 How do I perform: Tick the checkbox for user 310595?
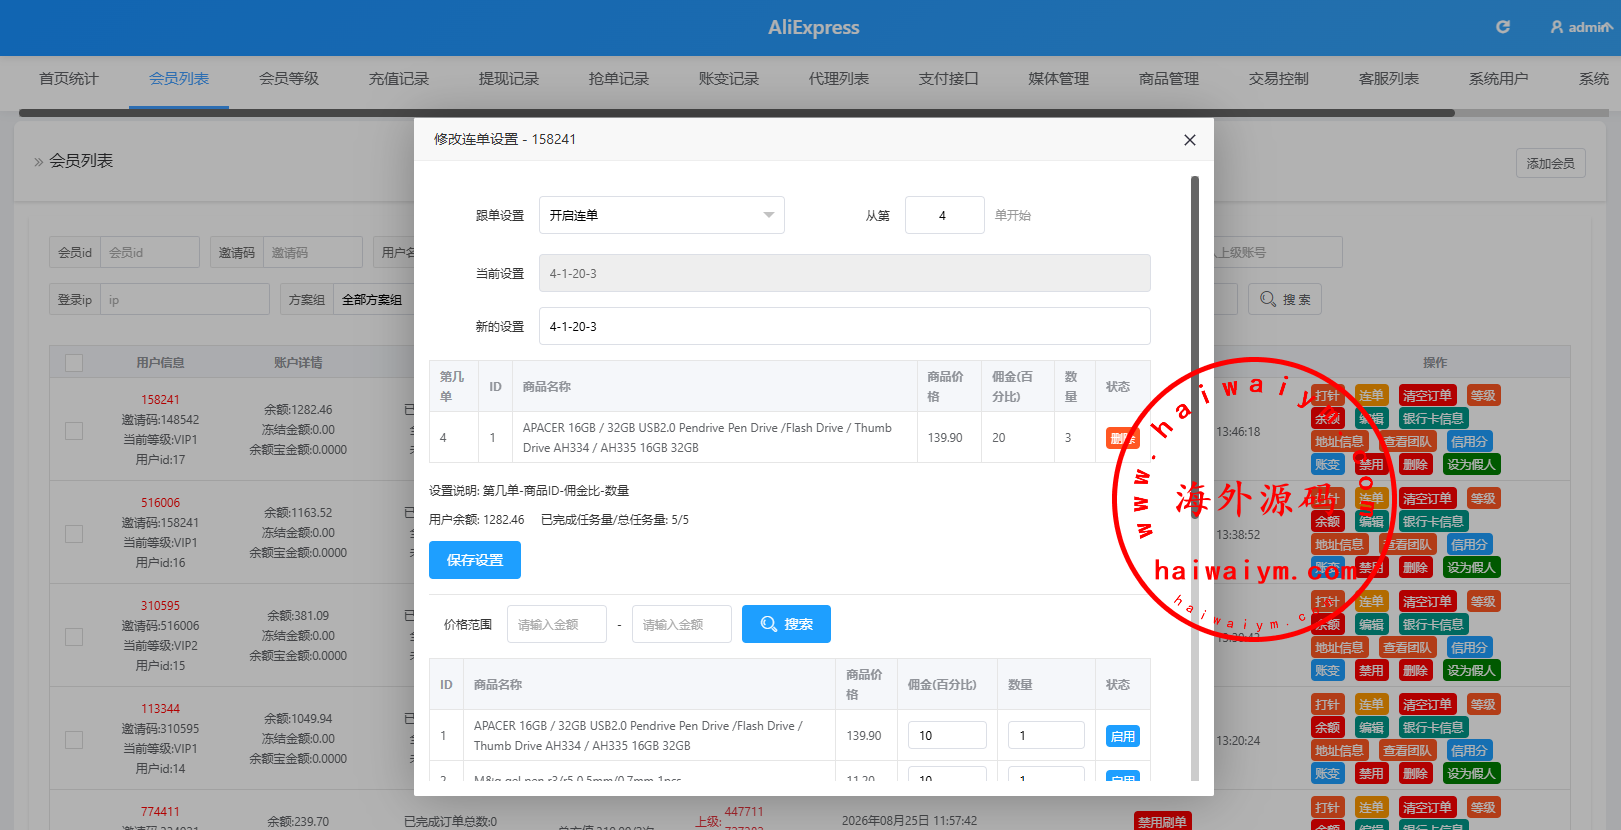coord(74,636)
